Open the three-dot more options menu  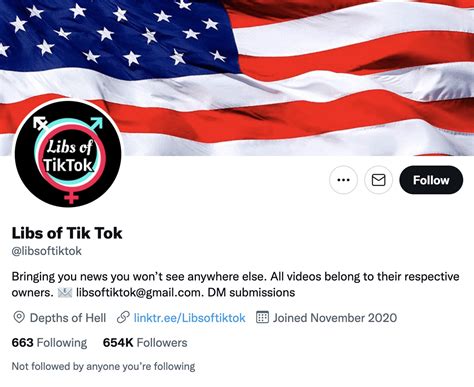[343, 180]
